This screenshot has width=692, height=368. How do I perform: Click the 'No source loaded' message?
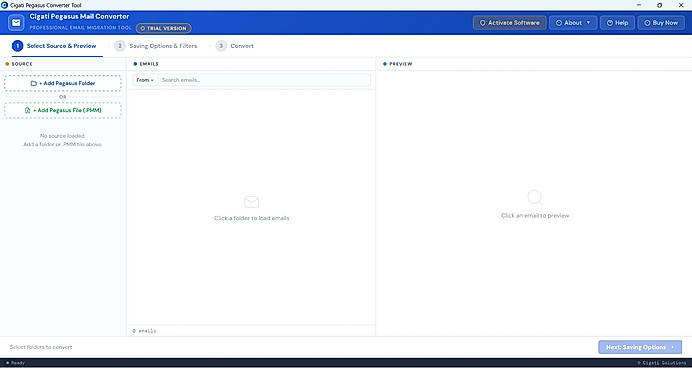pos(63,136)
